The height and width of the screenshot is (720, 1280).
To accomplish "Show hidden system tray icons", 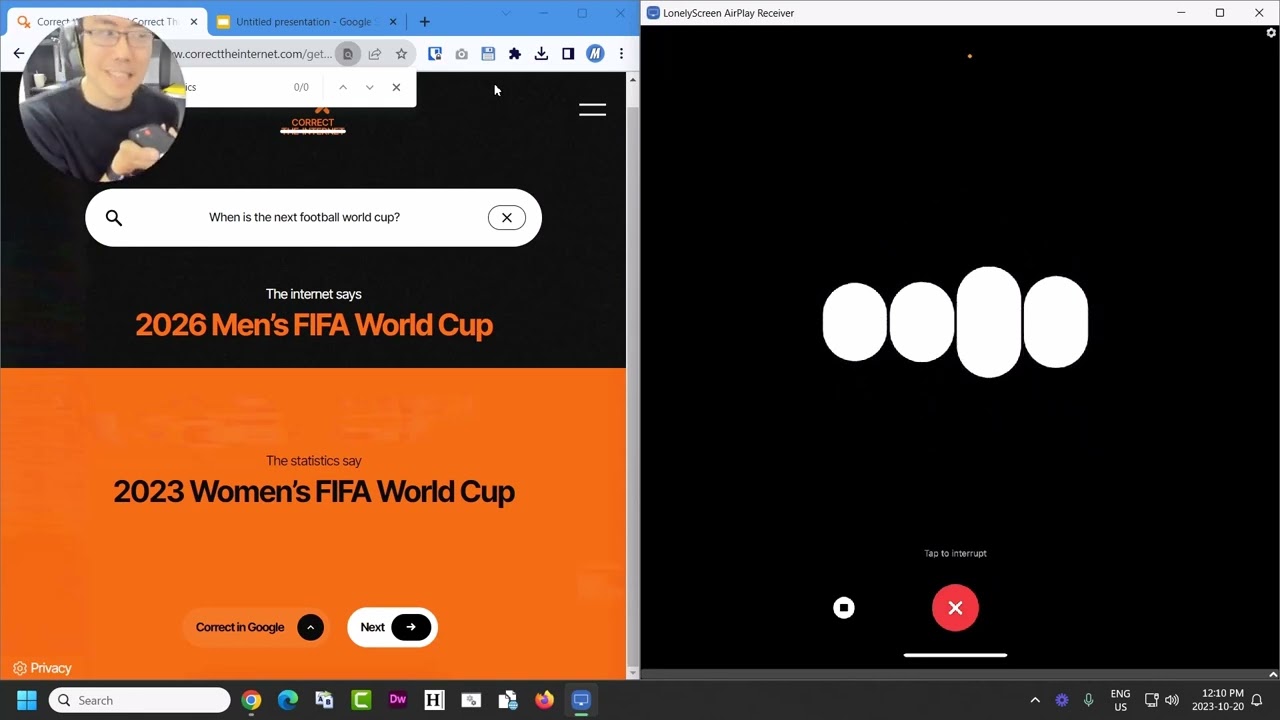I will coord(1035,700).
